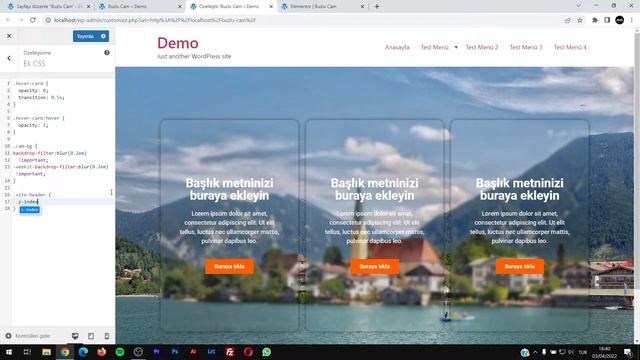Toggle the browser side panel icon
640x360 pixels.
(607, 20)
